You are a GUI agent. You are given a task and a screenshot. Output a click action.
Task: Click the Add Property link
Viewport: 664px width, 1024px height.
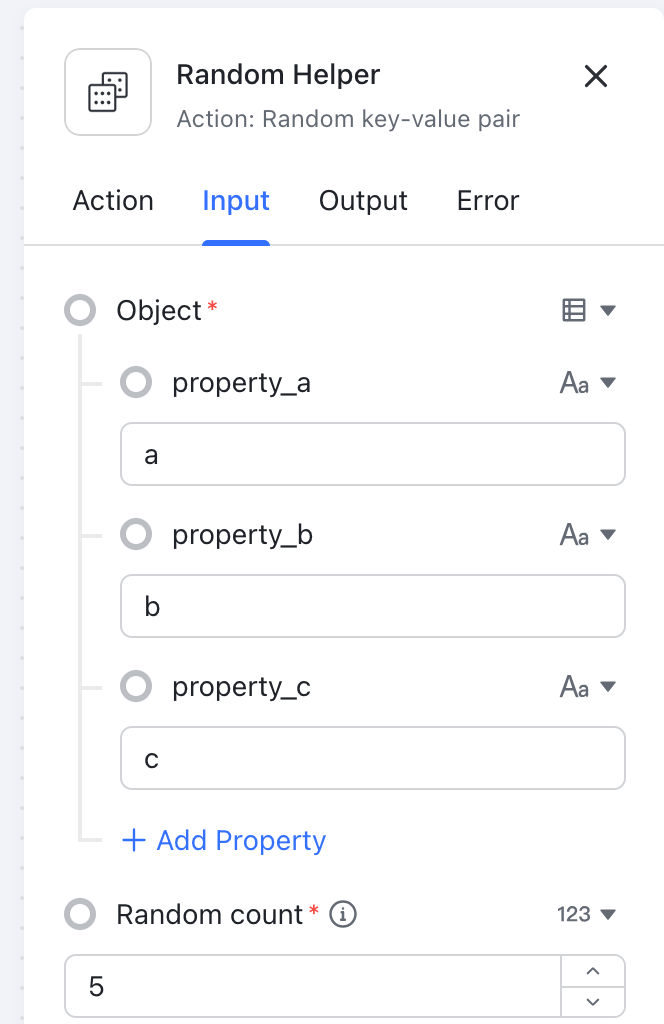224,840
